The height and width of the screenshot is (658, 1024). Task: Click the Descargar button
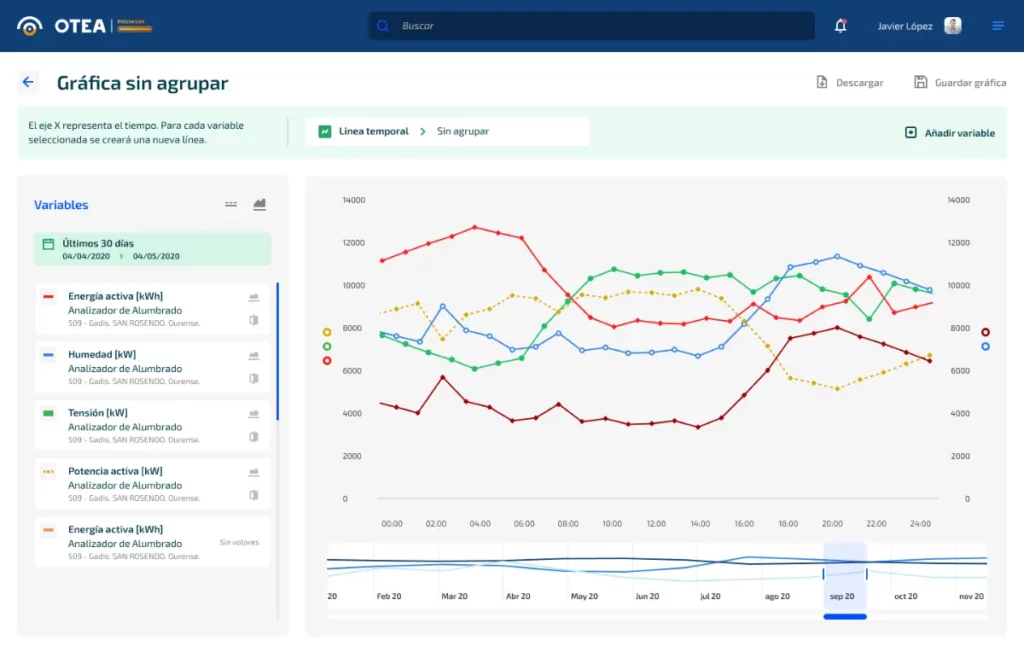850,82
